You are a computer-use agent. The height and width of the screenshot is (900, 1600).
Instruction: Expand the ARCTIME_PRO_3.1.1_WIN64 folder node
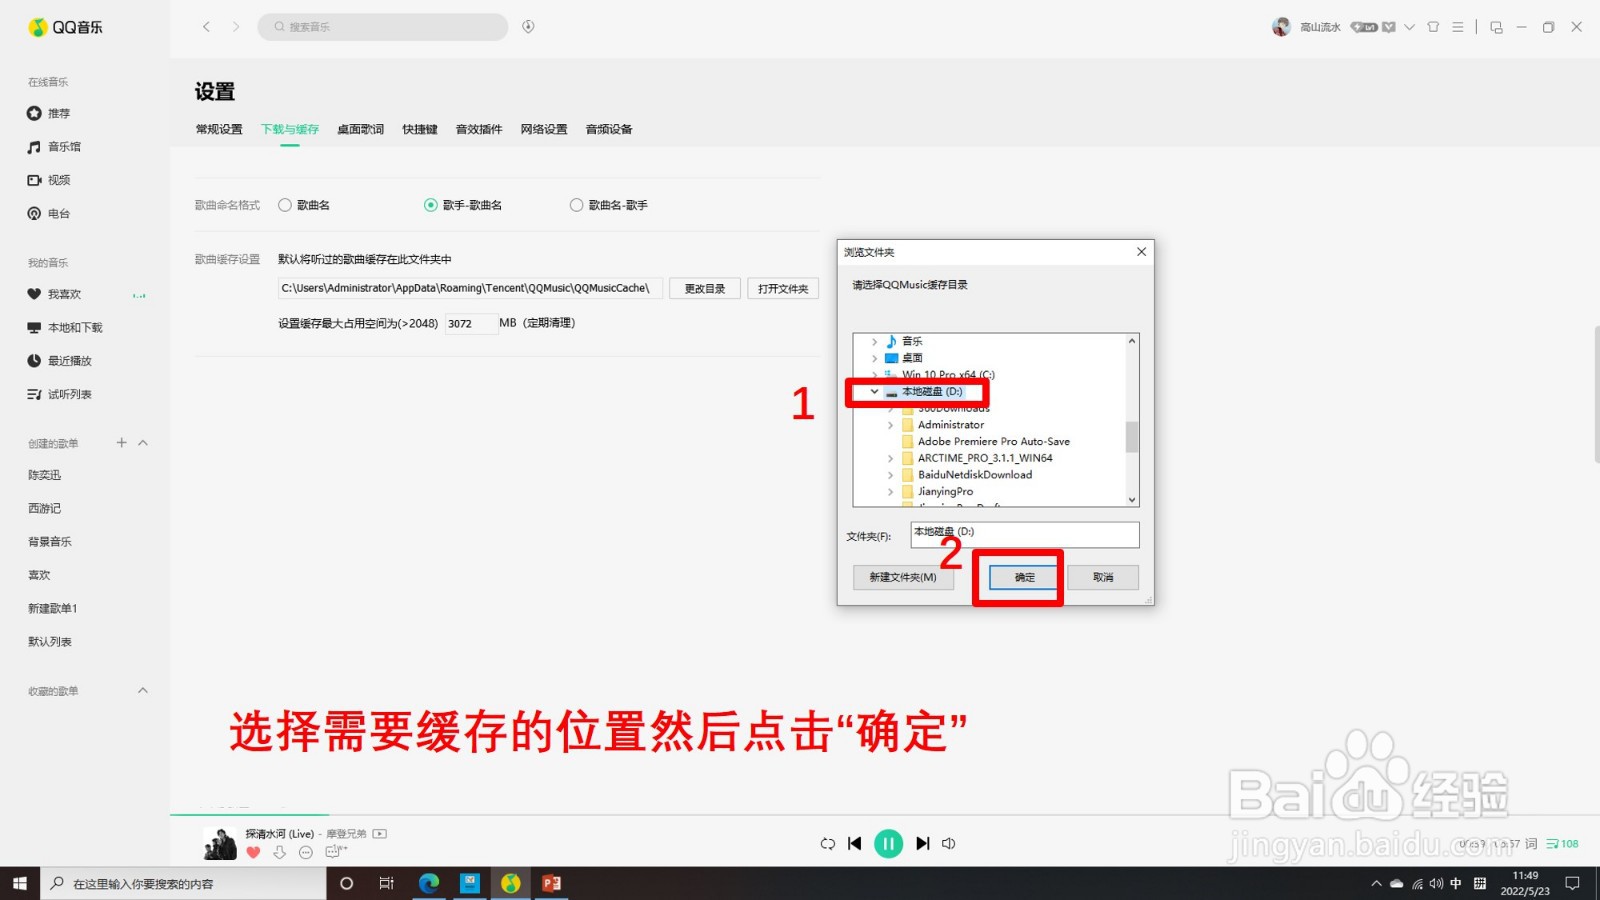890,458
